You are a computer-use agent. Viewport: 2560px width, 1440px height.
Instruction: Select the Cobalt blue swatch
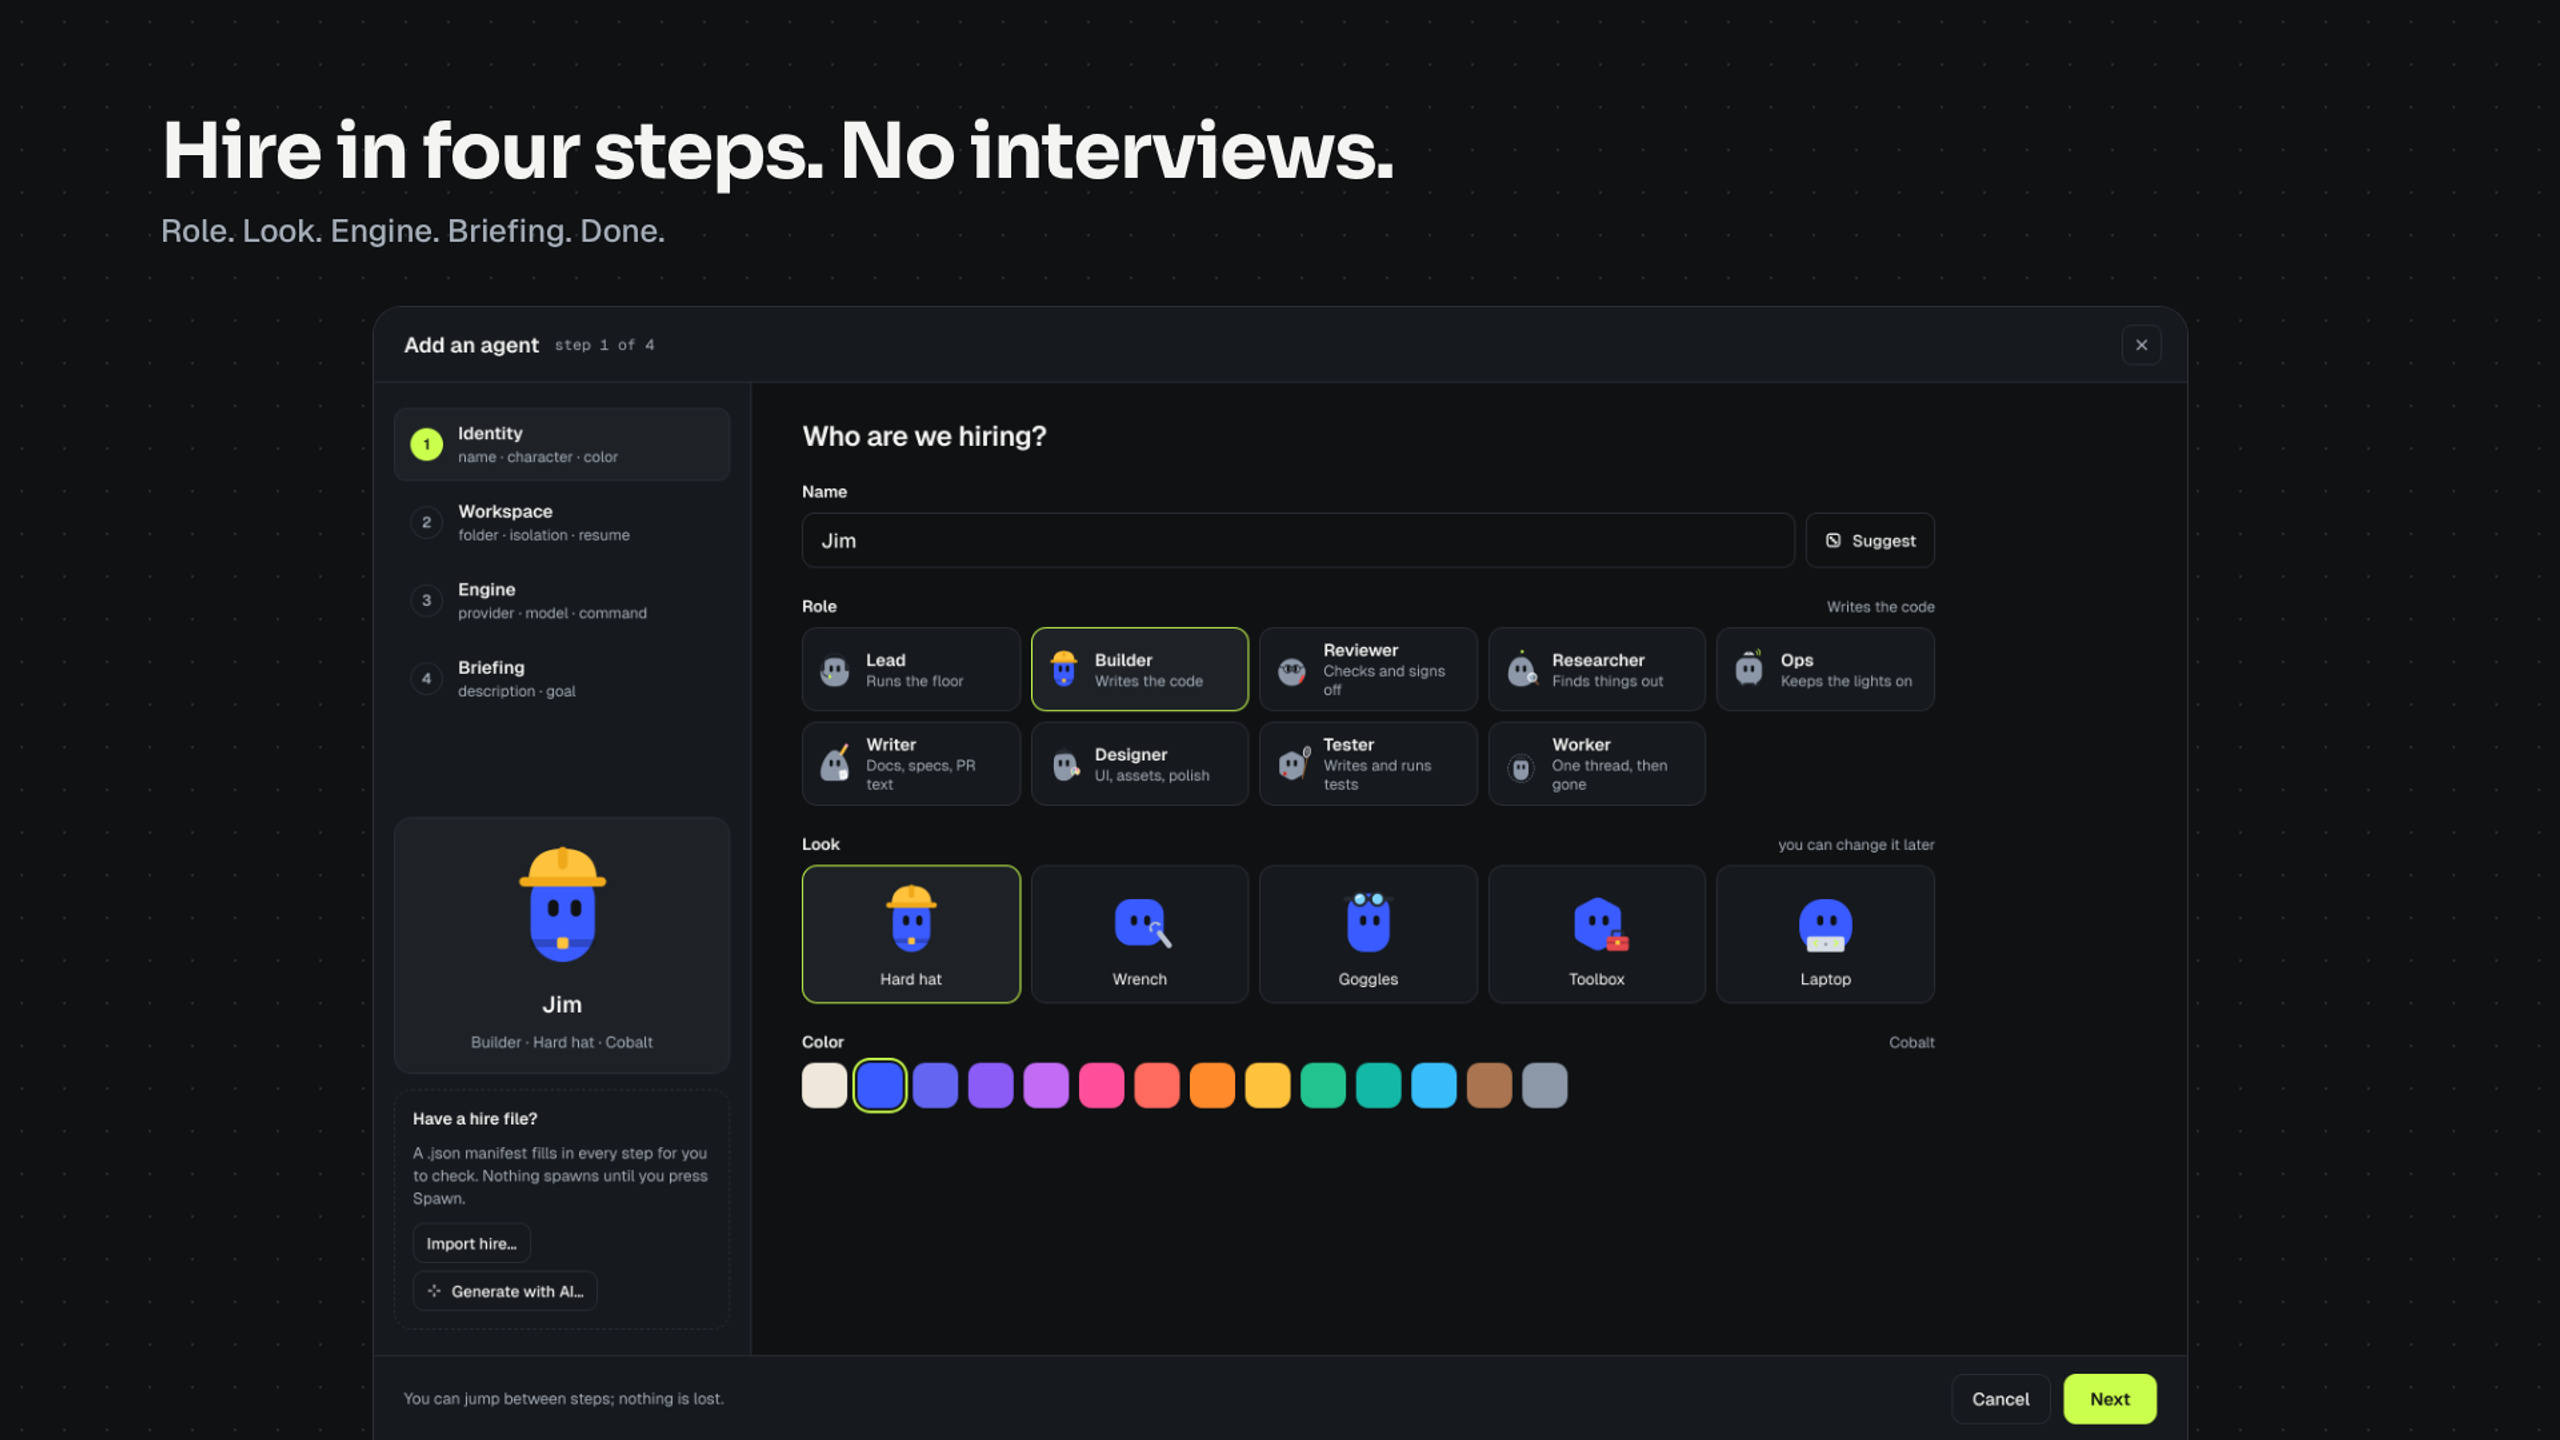pos(880,1085)
